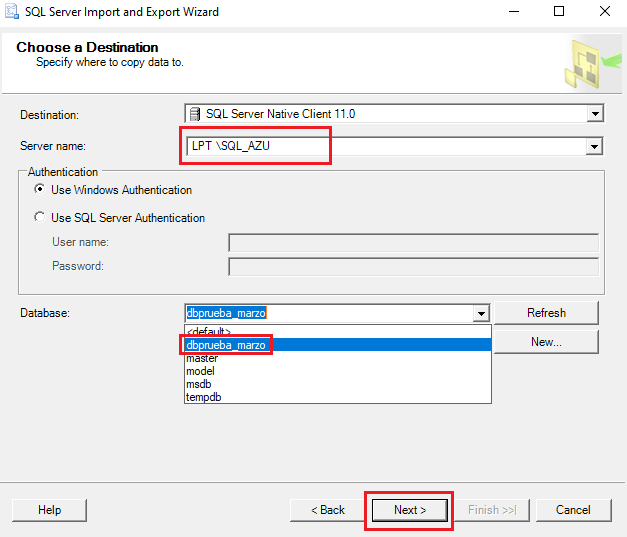Click the 'Authentication' group label

coord(63,172)
